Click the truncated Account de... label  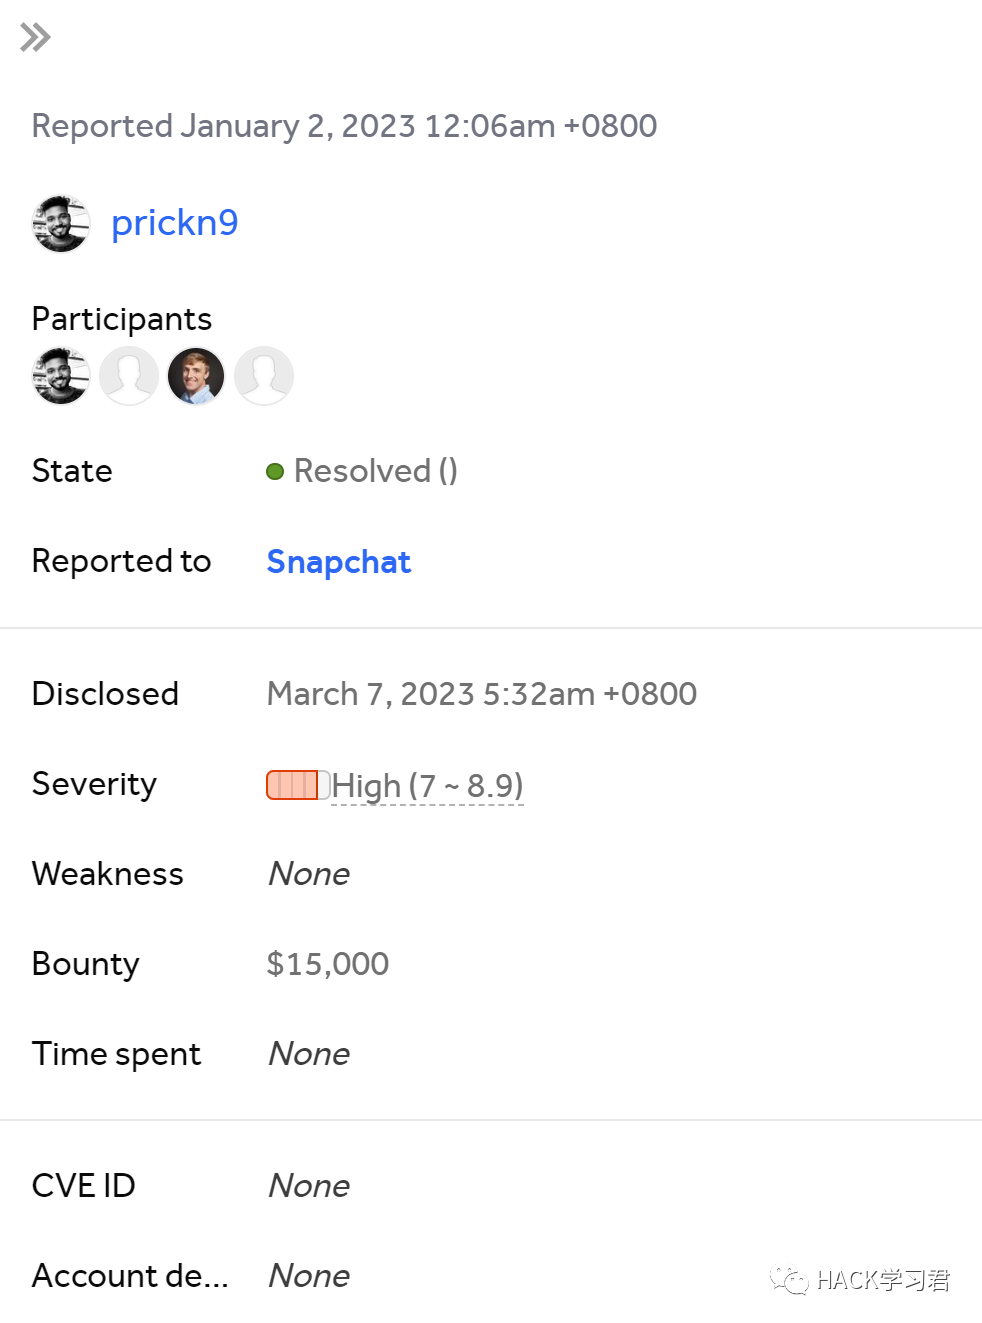point(130,1276)
